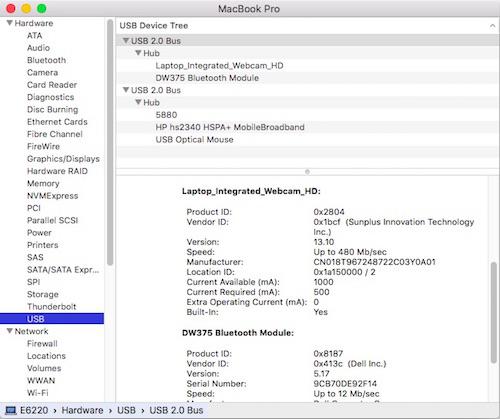The height and width of the screenshot is (419, 500).
Task: Select Diagnostics in the sidebar
Action: pyautogui.click(x=50, y=97)
